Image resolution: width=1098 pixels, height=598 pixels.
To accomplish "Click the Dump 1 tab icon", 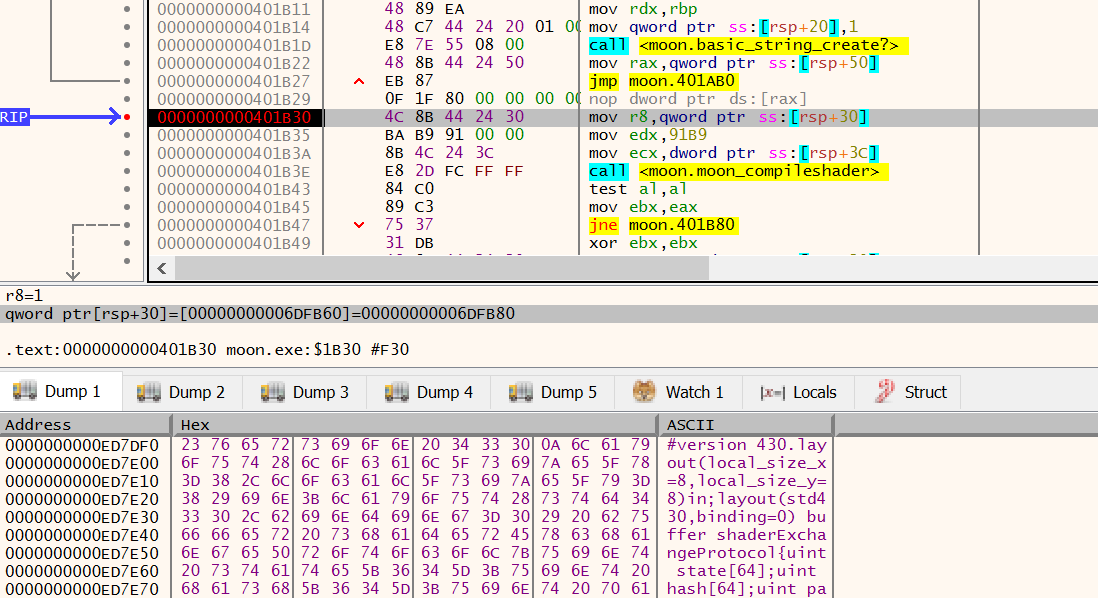I will [25, 392].
